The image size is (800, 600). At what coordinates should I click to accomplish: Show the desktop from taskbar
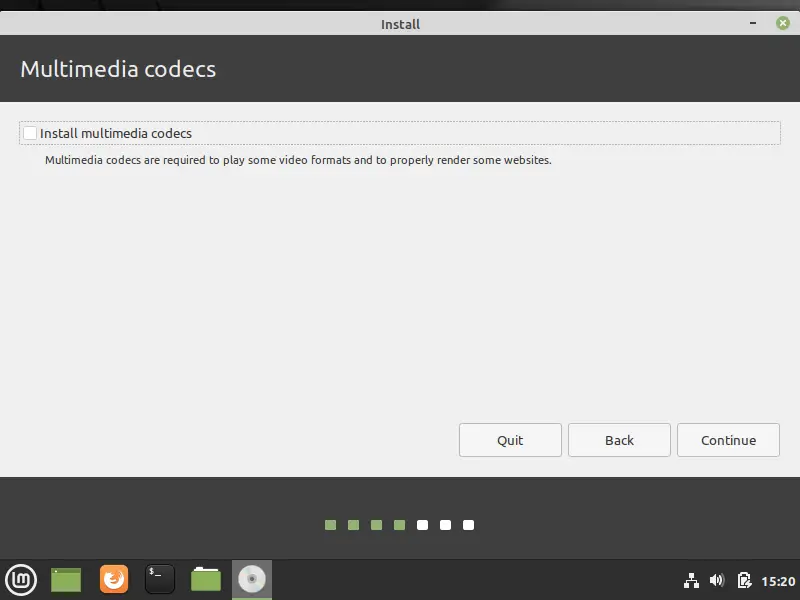[x=66, y=580]
